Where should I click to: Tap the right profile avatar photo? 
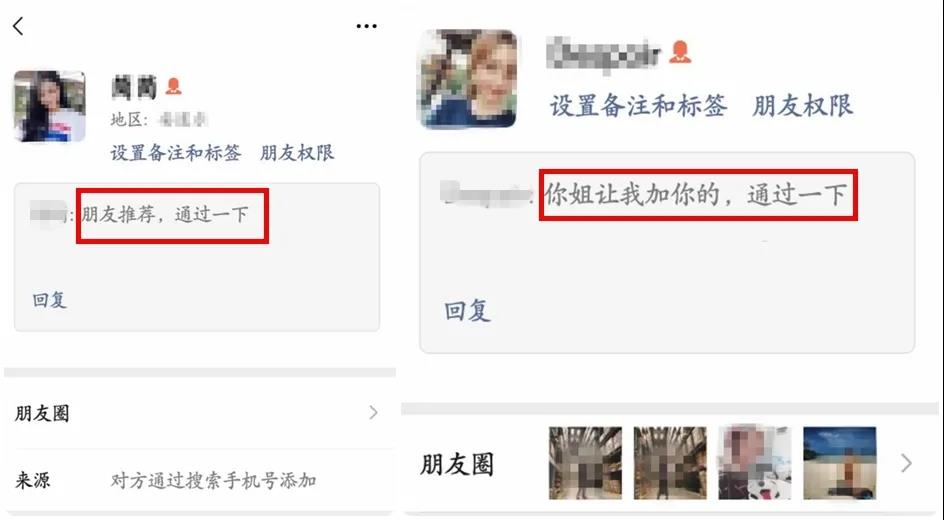pyautogui.click(x=467, y=78)
